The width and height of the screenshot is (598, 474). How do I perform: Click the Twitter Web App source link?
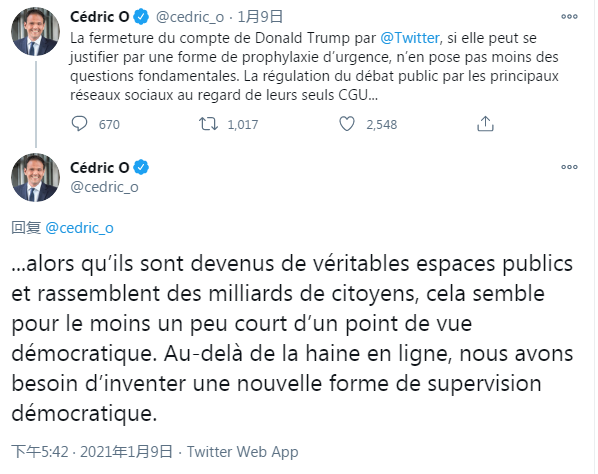(x=243, y=452)
